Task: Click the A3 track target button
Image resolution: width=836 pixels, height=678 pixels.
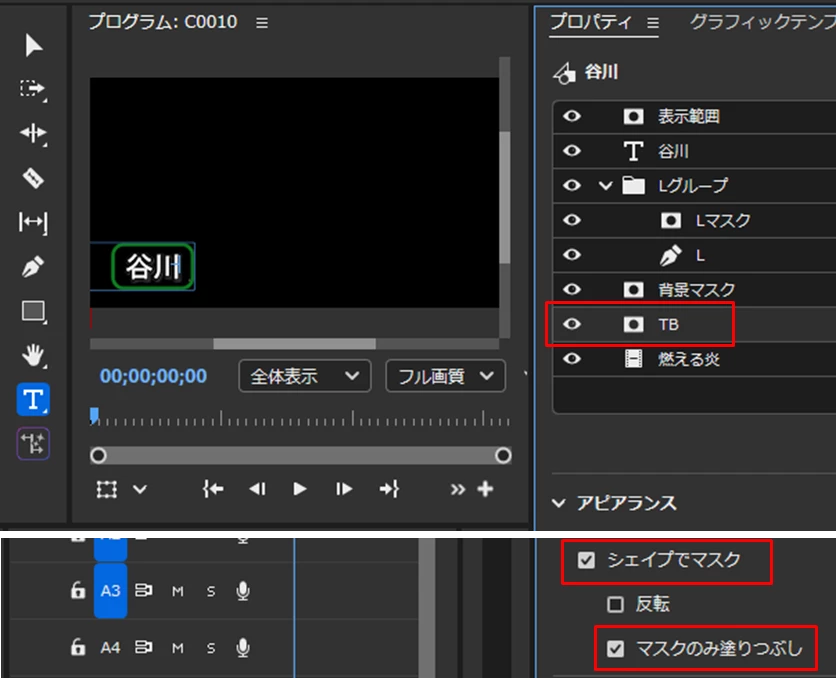Action: 110,591
